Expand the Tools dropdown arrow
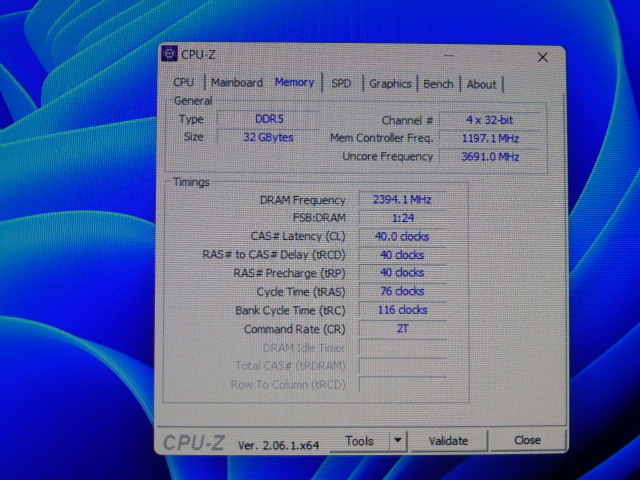The height and width of the screenshot is (480, 640). [x=398, y=441]
